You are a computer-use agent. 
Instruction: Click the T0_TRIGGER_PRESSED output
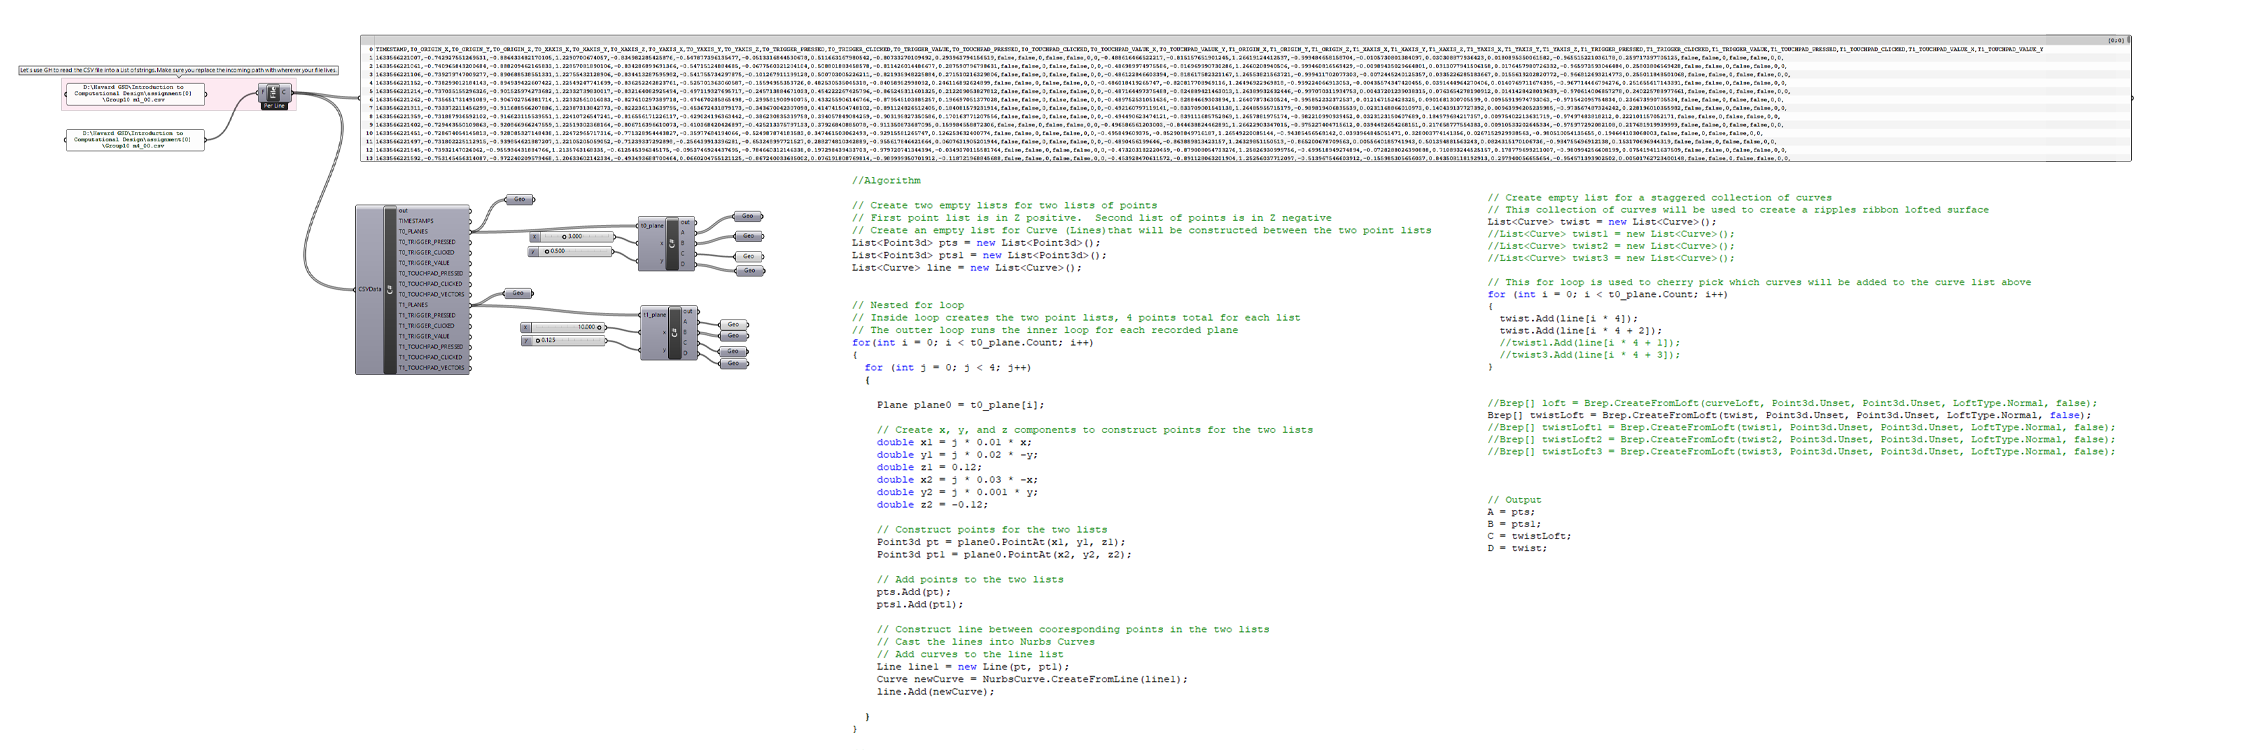(427, 242)
